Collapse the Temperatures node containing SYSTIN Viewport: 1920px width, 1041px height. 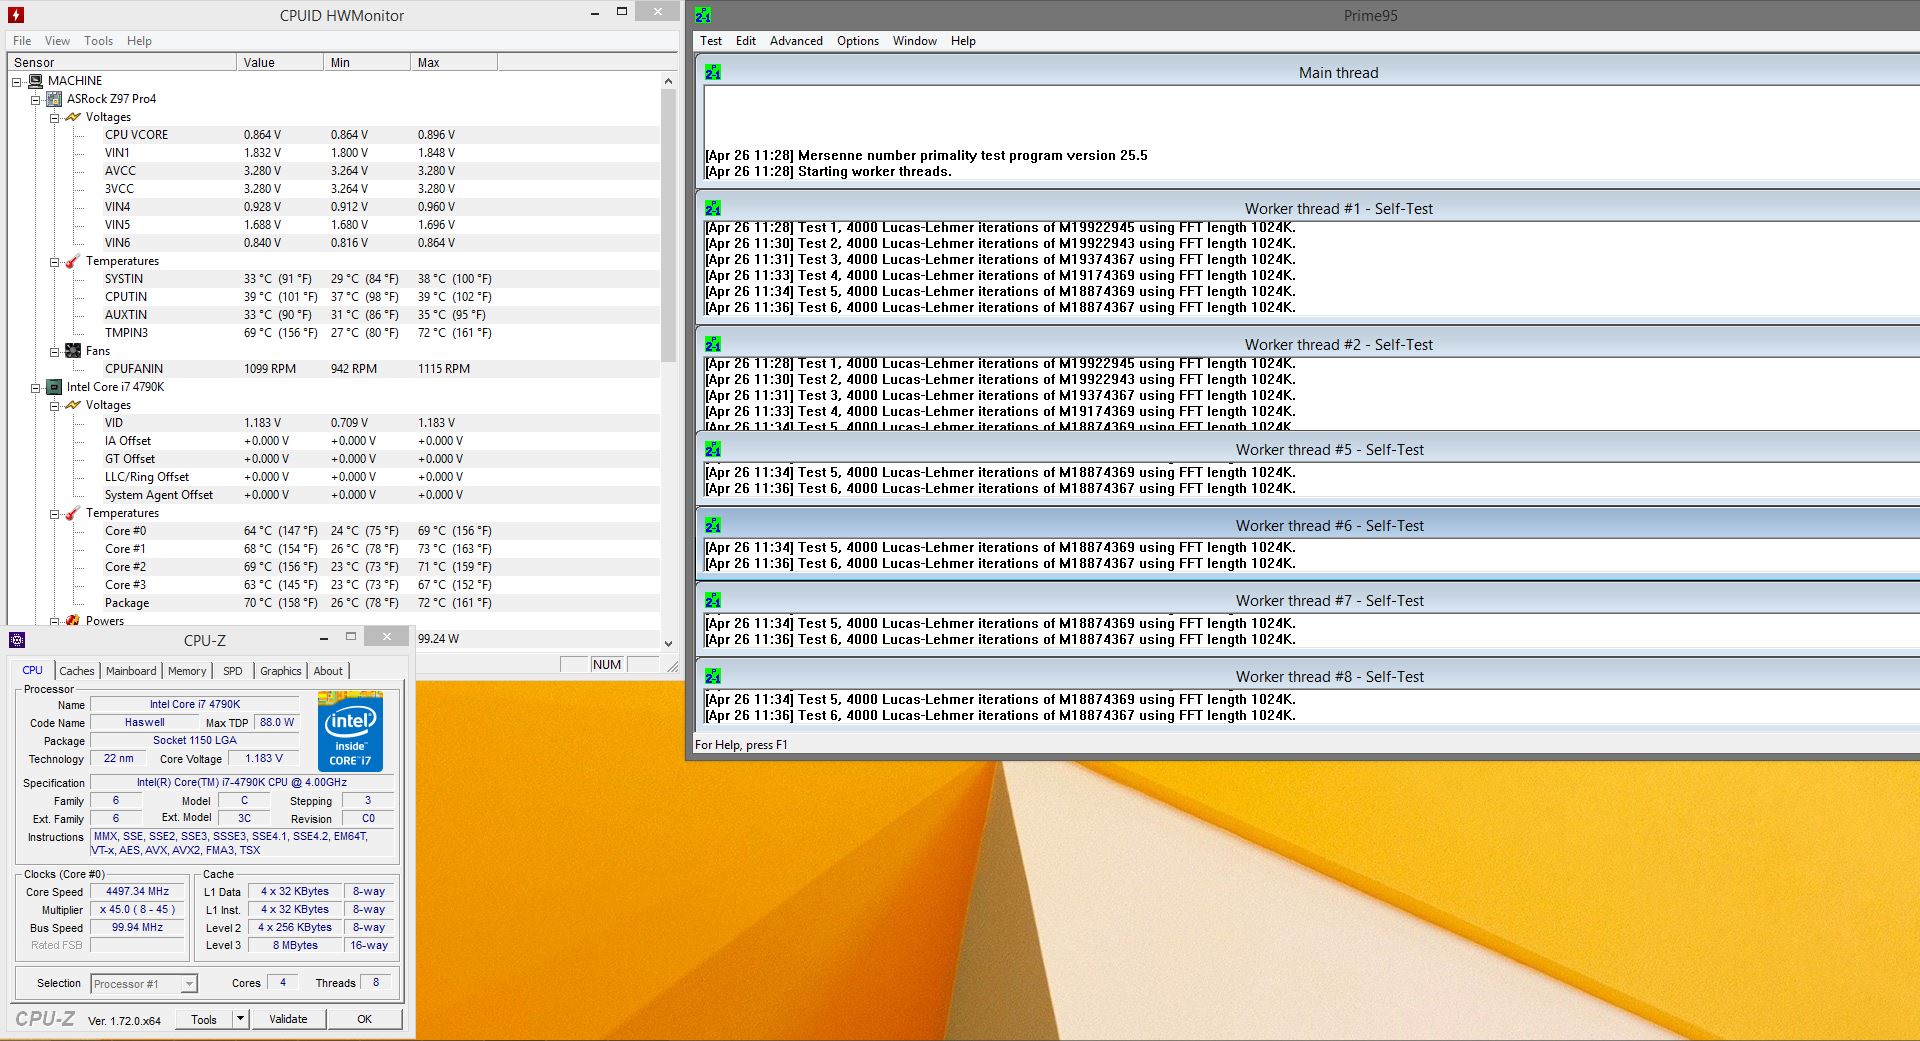54,262
